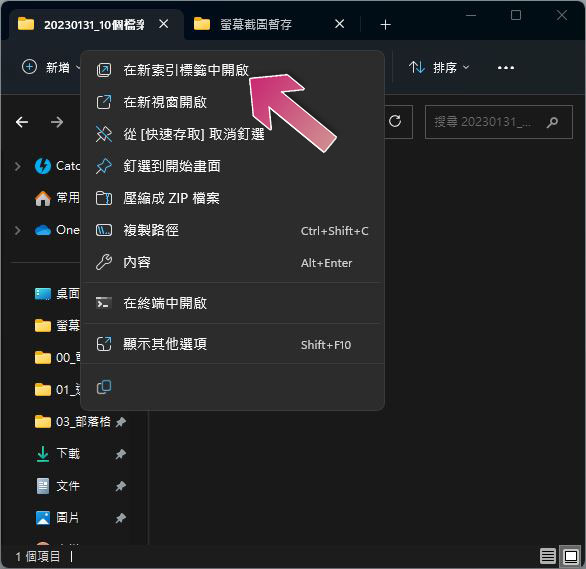The width and height of the screenshot is (586, 569).
Task: Add a new tab with plus button
Action: (x=385, y=25)
